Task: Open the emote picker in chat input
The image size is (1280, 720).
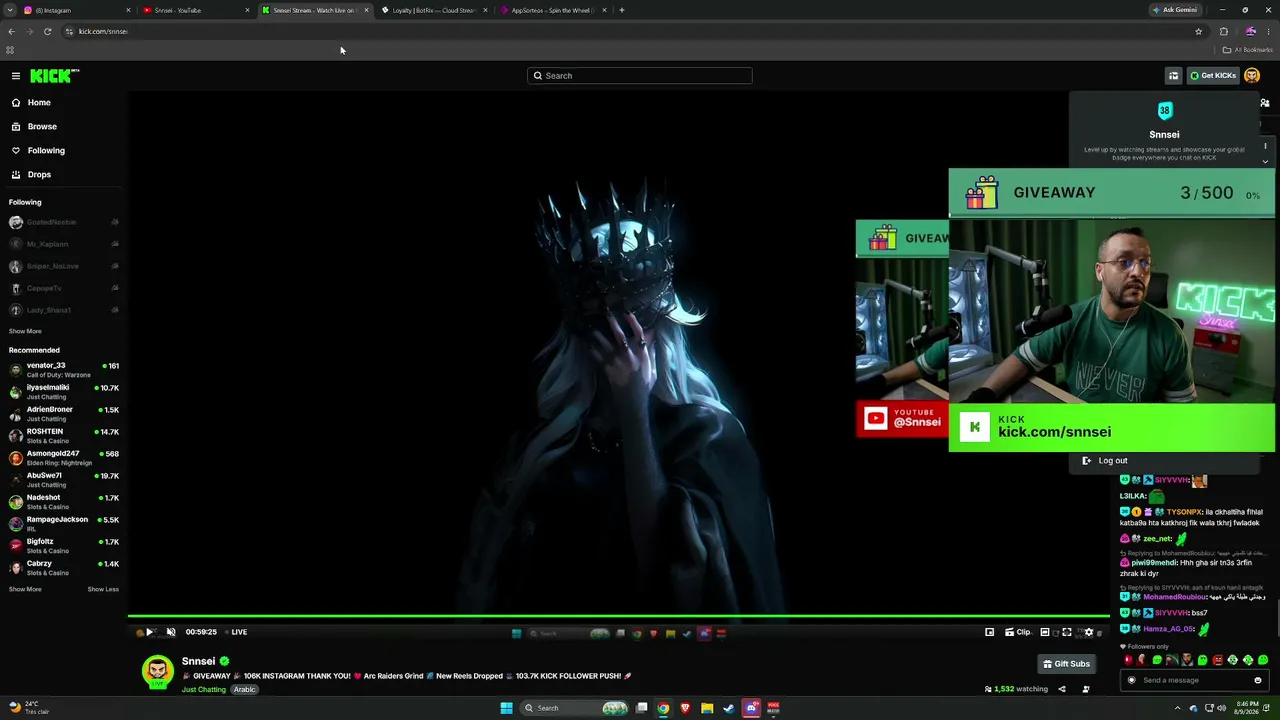Action: (x=1258, y=680)
